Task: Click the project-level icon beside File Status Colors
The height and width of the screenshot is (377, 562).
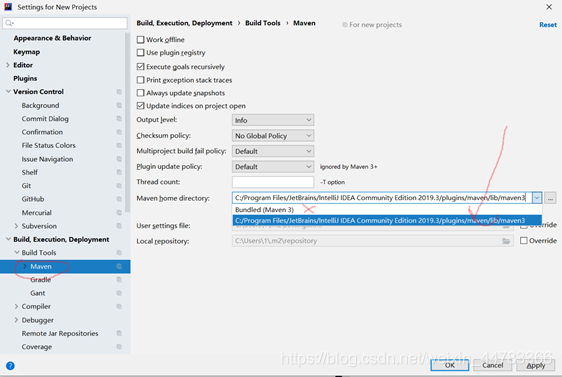Action: (119, 145)
